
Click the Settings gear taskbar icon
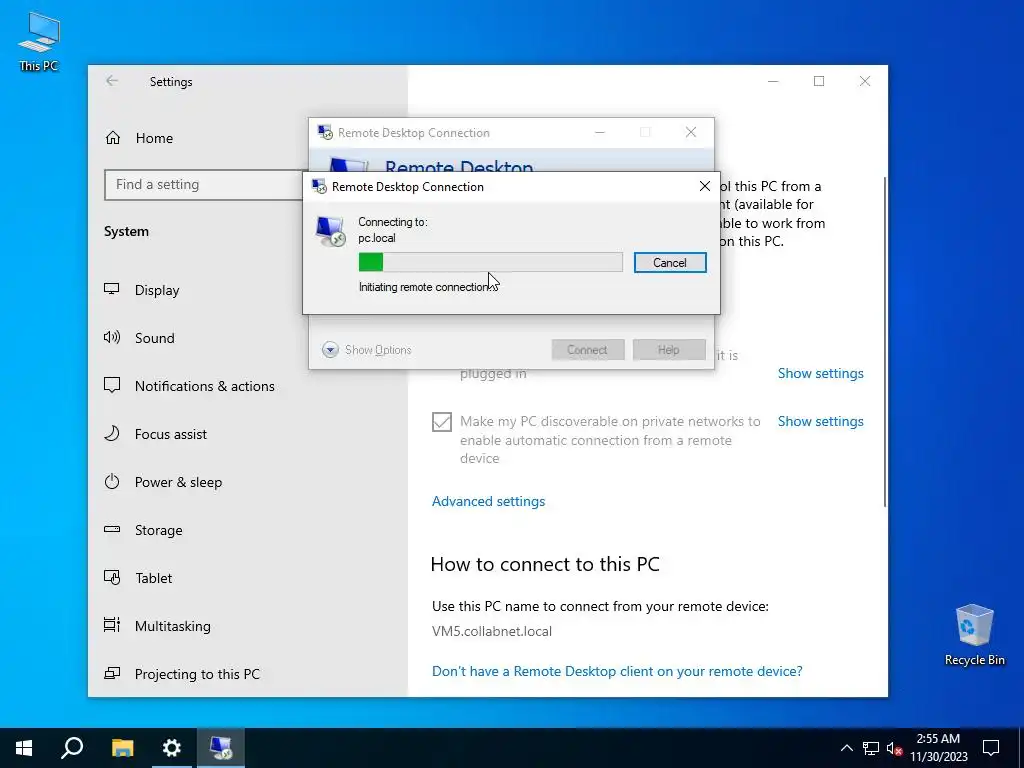172,748
